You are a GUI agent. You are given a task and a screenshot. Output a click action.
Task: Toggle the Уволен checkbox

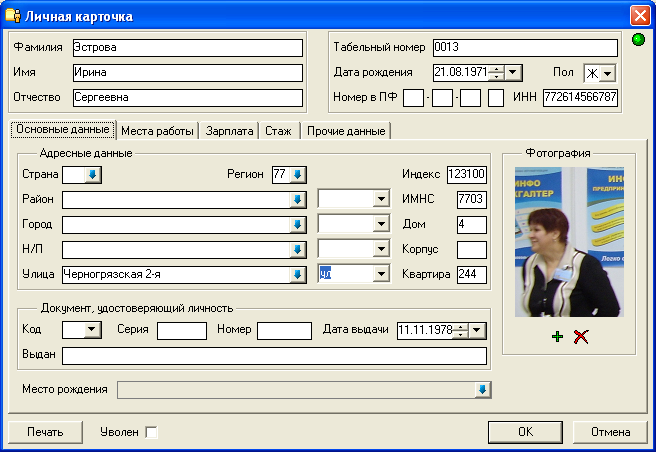tap(151, 432)
